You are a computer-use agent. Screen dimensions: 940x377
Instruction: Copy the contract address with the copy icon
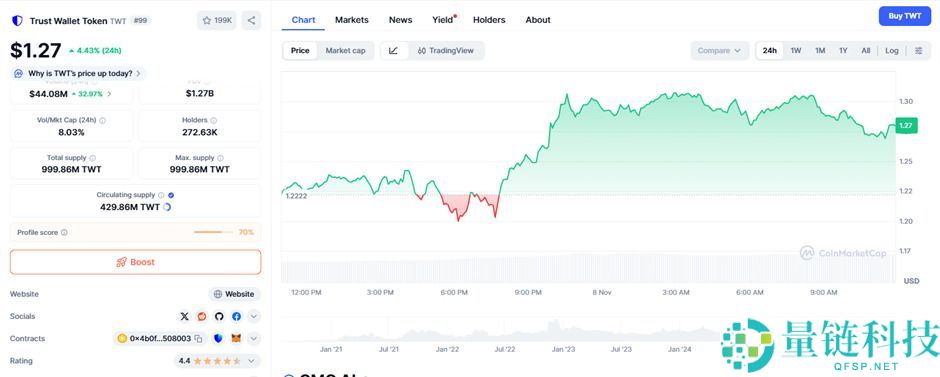(198, 339)
